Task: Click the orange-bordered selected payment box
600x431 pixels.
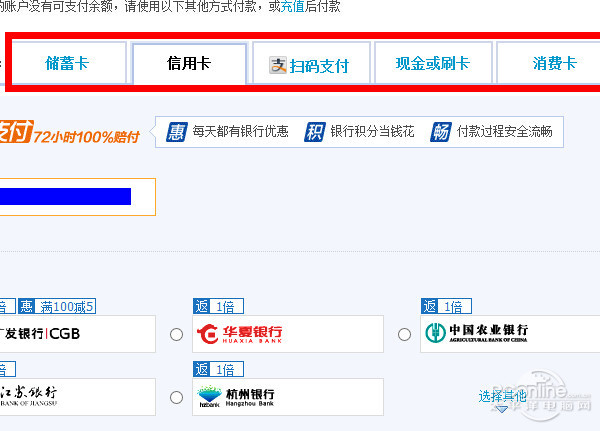Action: click(78, 197)
